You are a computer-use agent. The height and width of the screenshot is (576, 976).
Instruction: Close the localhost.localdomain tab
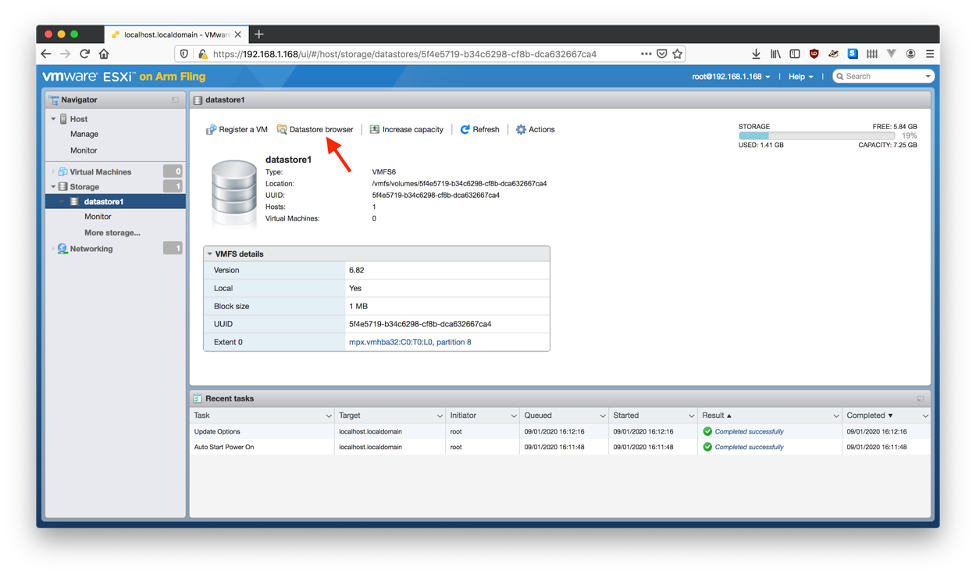pyautogui.click(x=238, y=34)
